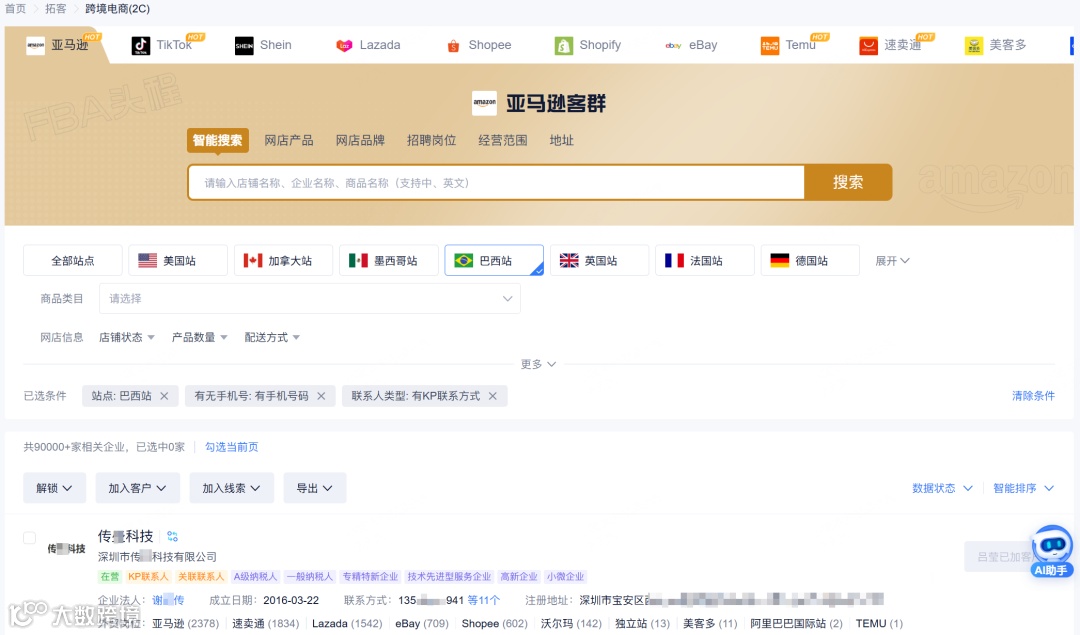The image size is (1080, 635).
Task: Expand more sites with 展开
Action: coord(892,261)
